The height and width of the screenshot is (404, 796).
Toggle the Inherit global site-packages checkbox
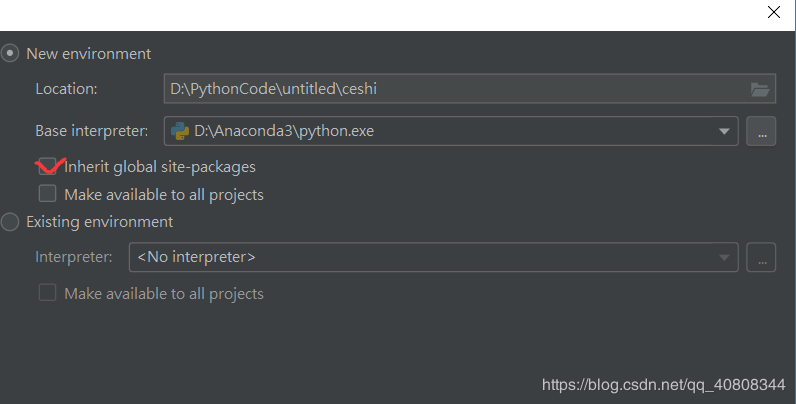coord(47,167)
